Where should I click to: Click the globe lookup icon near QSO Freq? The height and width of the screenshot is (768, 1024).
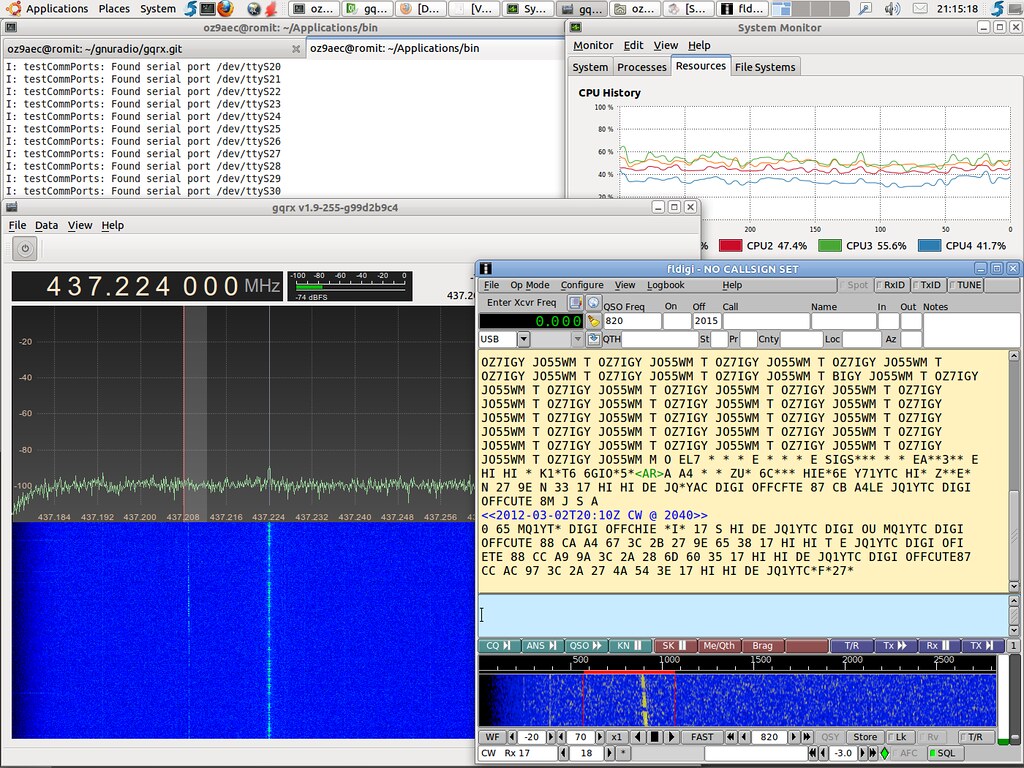(593, 303)
